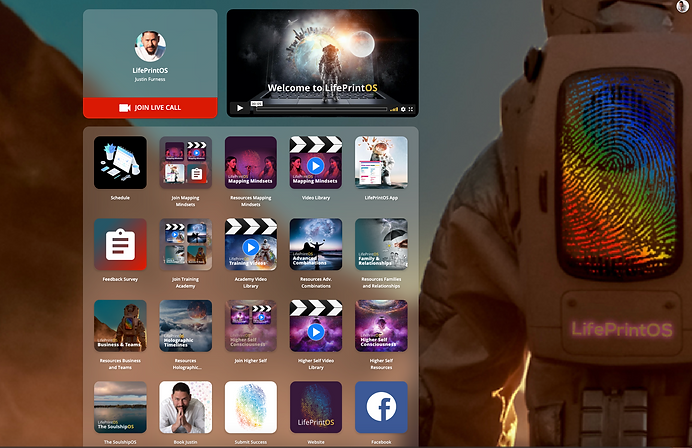Image resolution: width=692 pixels, height=448 pixels.
Task: Open the video settings gear
Action: click(x=403, y=109)
